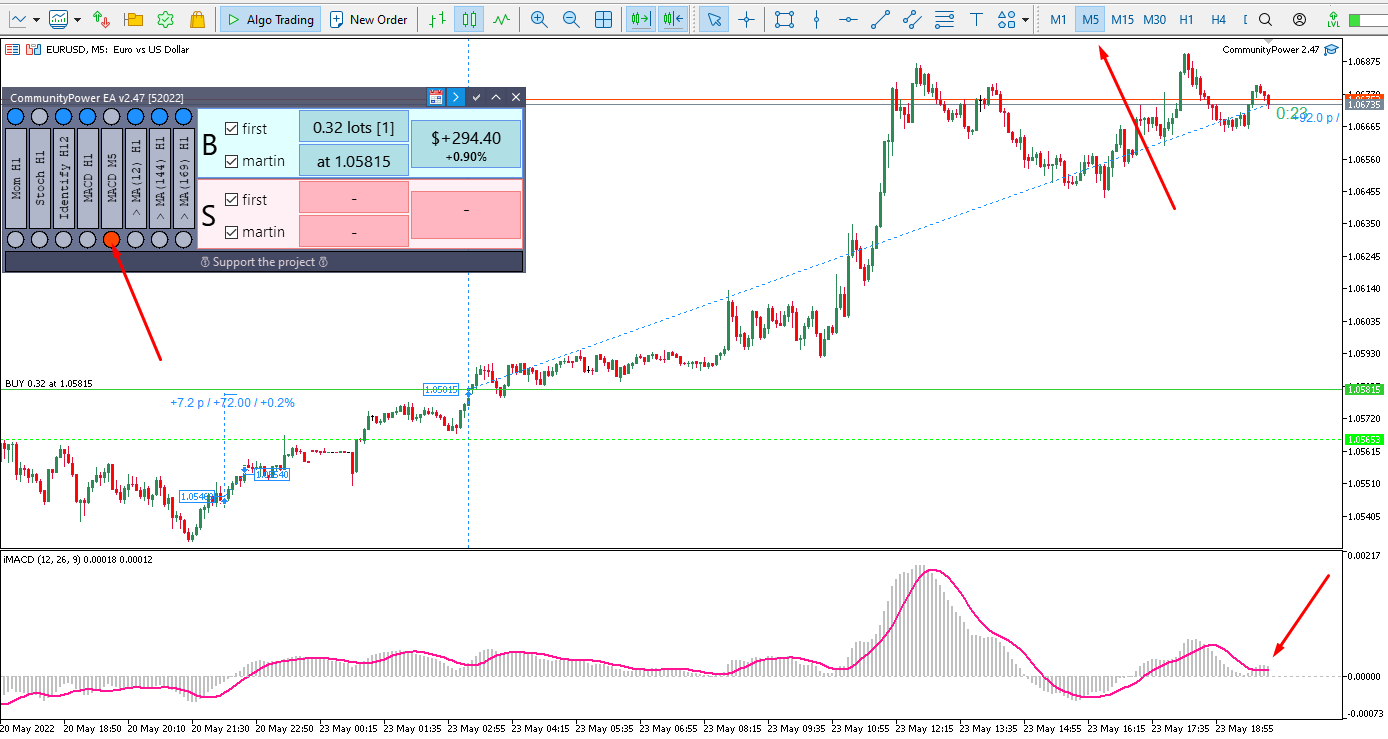Toggle Sell 'martin' checkbox

[x=232, y=231]
